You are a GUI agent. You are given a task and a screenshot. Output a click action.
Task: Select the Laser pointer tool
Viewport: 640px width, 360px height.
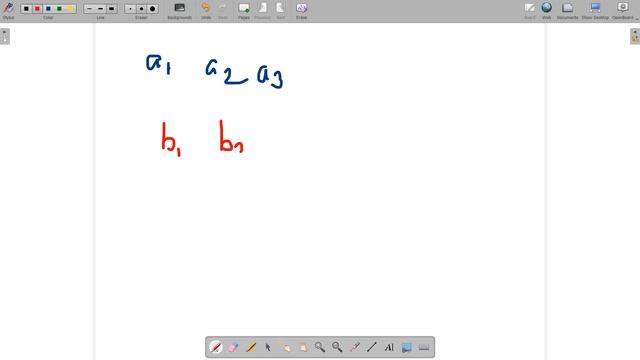[354, 347]
